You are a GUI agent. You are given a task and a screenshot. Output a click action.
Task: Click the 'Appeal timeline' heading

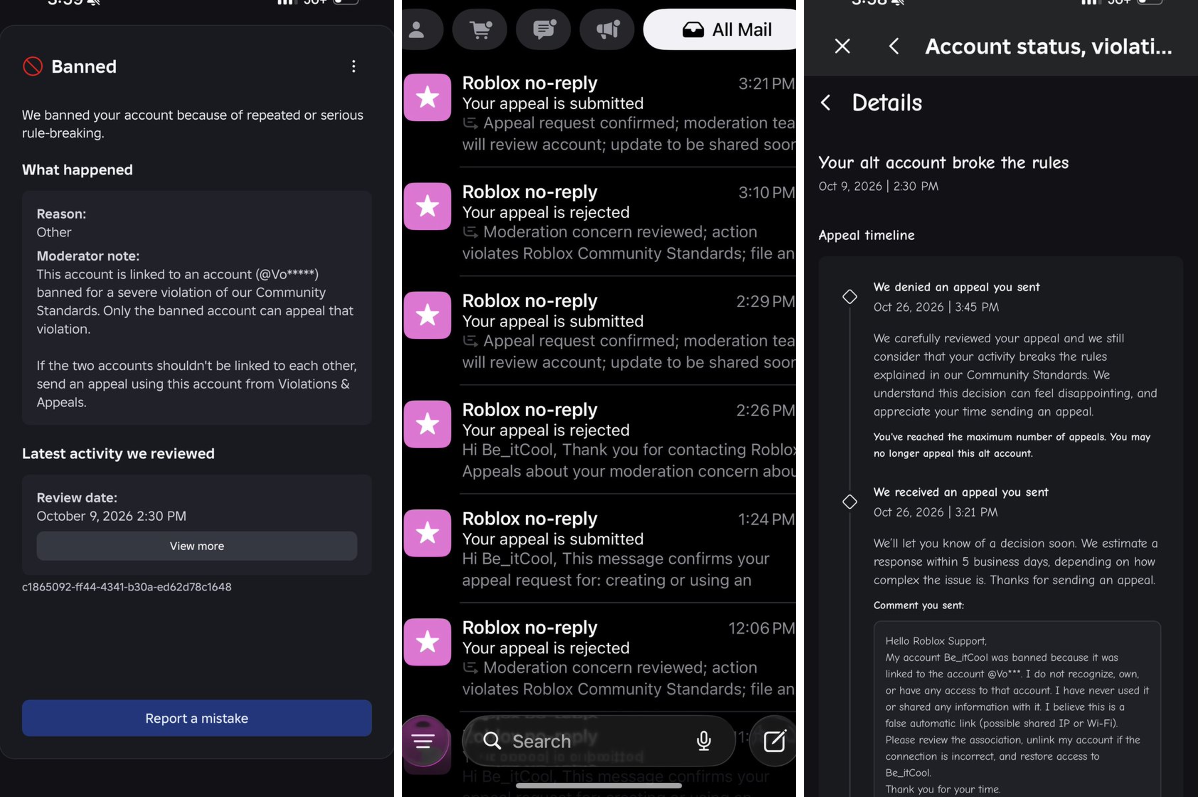(x=867, y=236)
